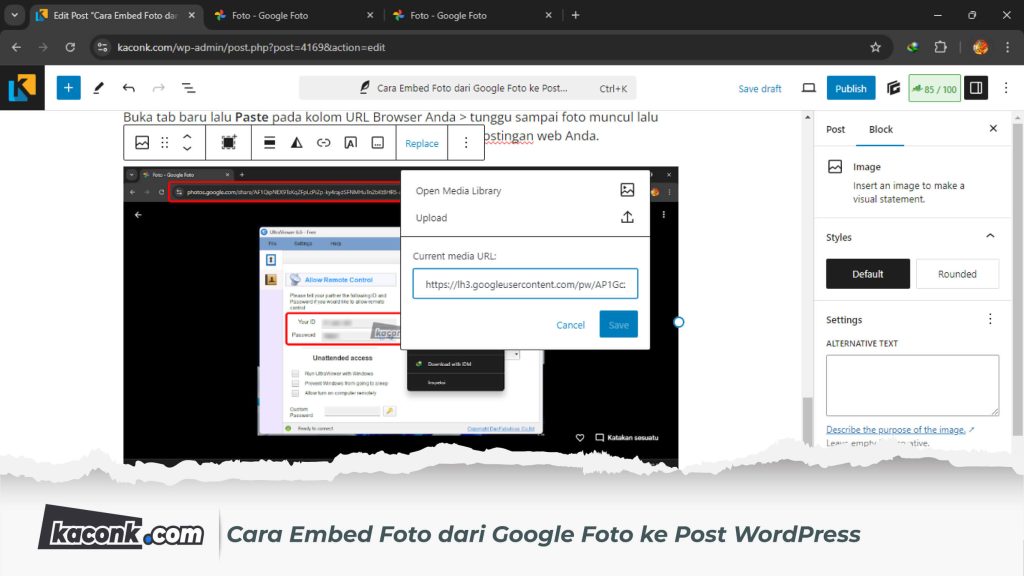
Task: Move the image block up
Action: (187, 136)
